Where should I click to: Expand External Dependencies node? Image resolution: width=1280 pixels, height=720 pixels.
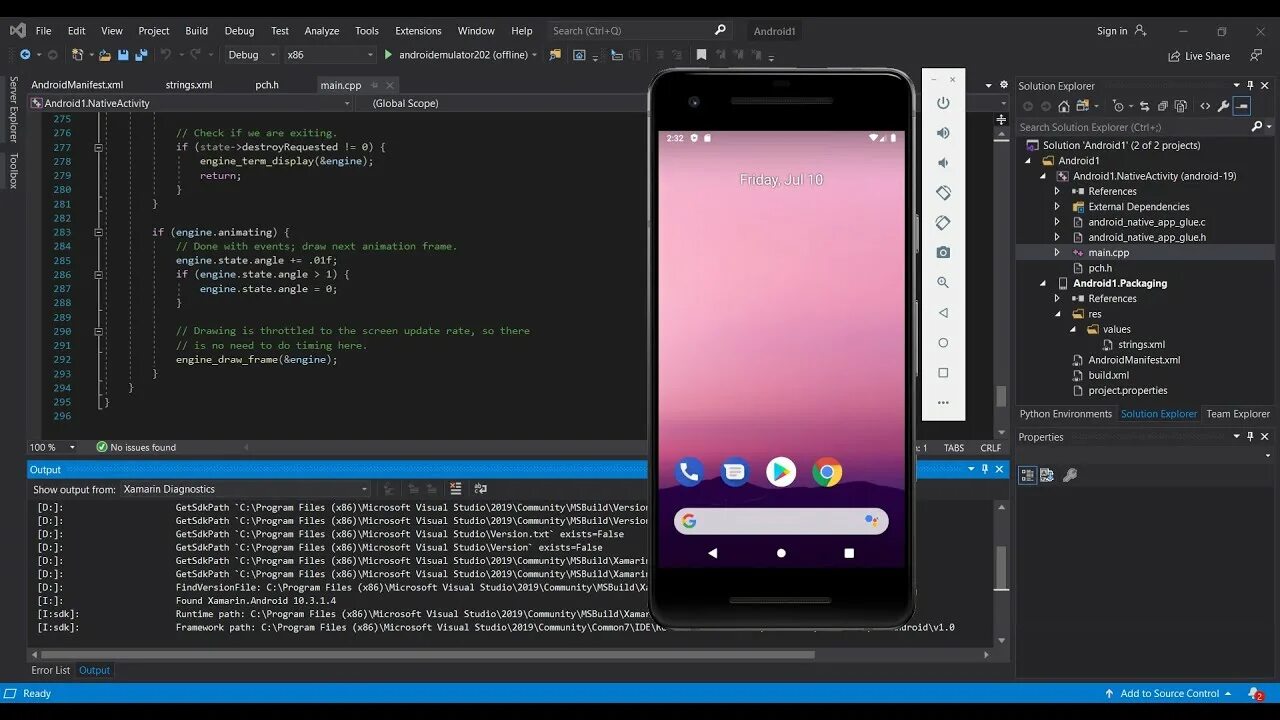(1057, 207)
